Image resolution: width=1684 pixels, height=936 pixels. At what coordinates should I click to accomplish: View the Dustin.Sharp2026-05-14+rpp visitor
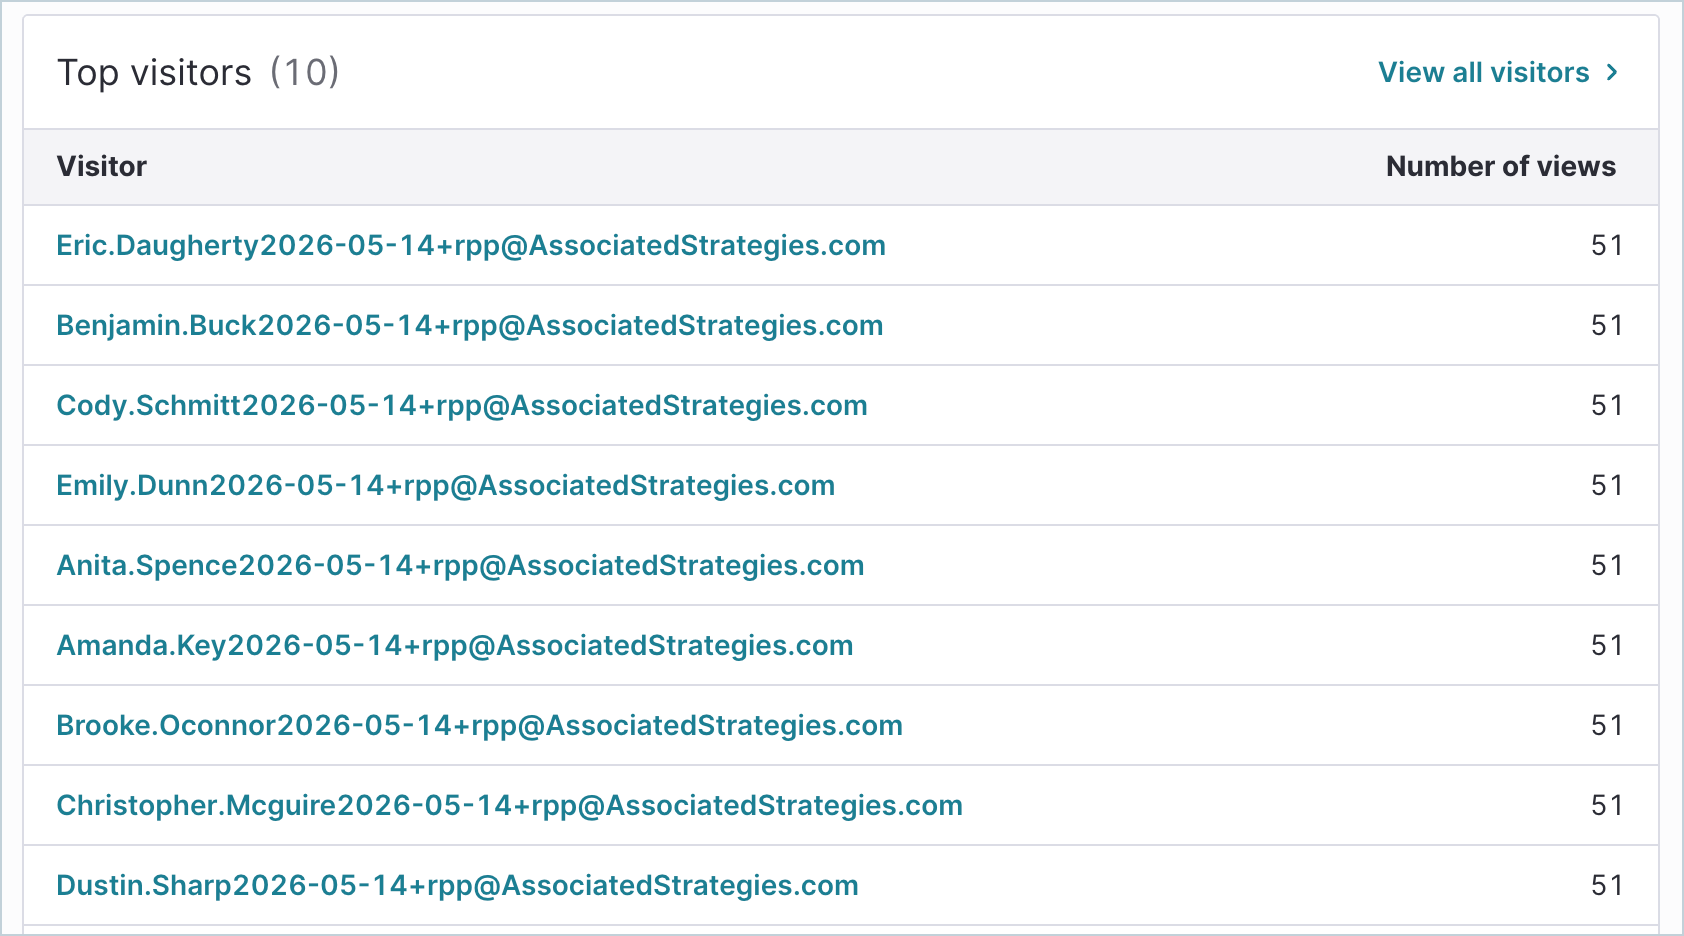[x=458, y=886]
